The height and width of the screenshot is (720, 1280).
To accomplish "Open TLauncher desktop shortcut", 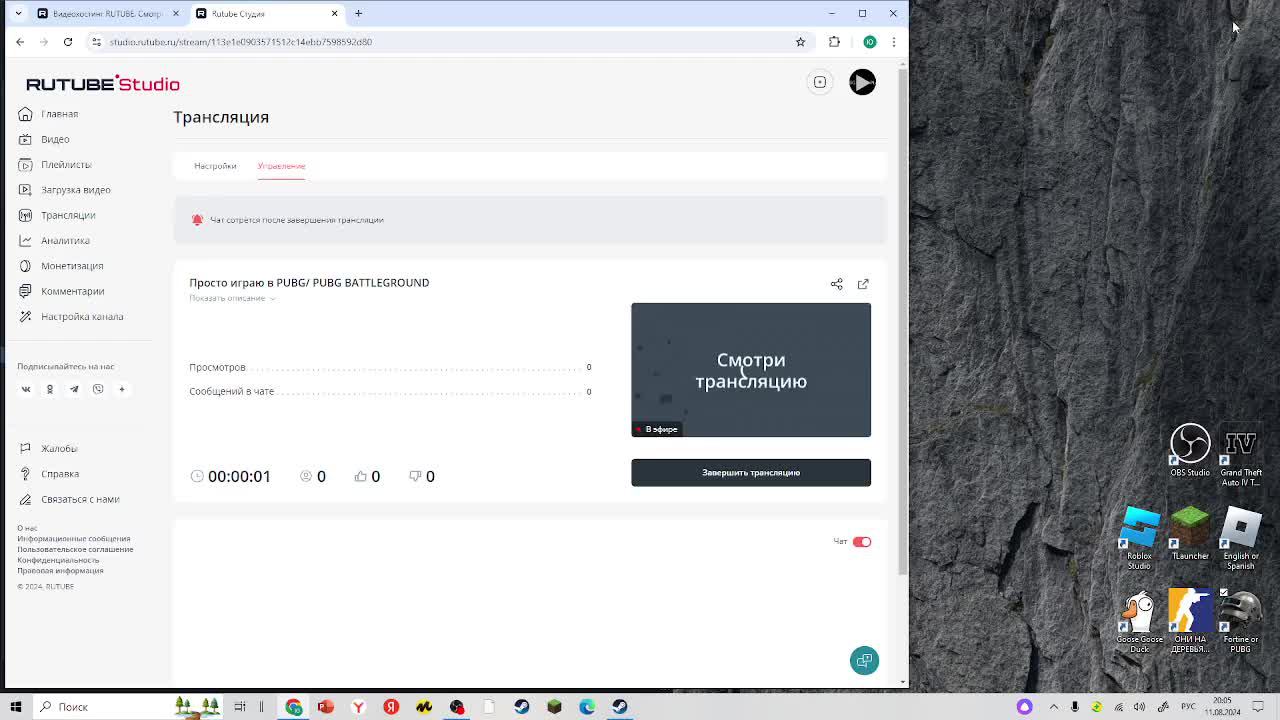I will click(1190, 534).
